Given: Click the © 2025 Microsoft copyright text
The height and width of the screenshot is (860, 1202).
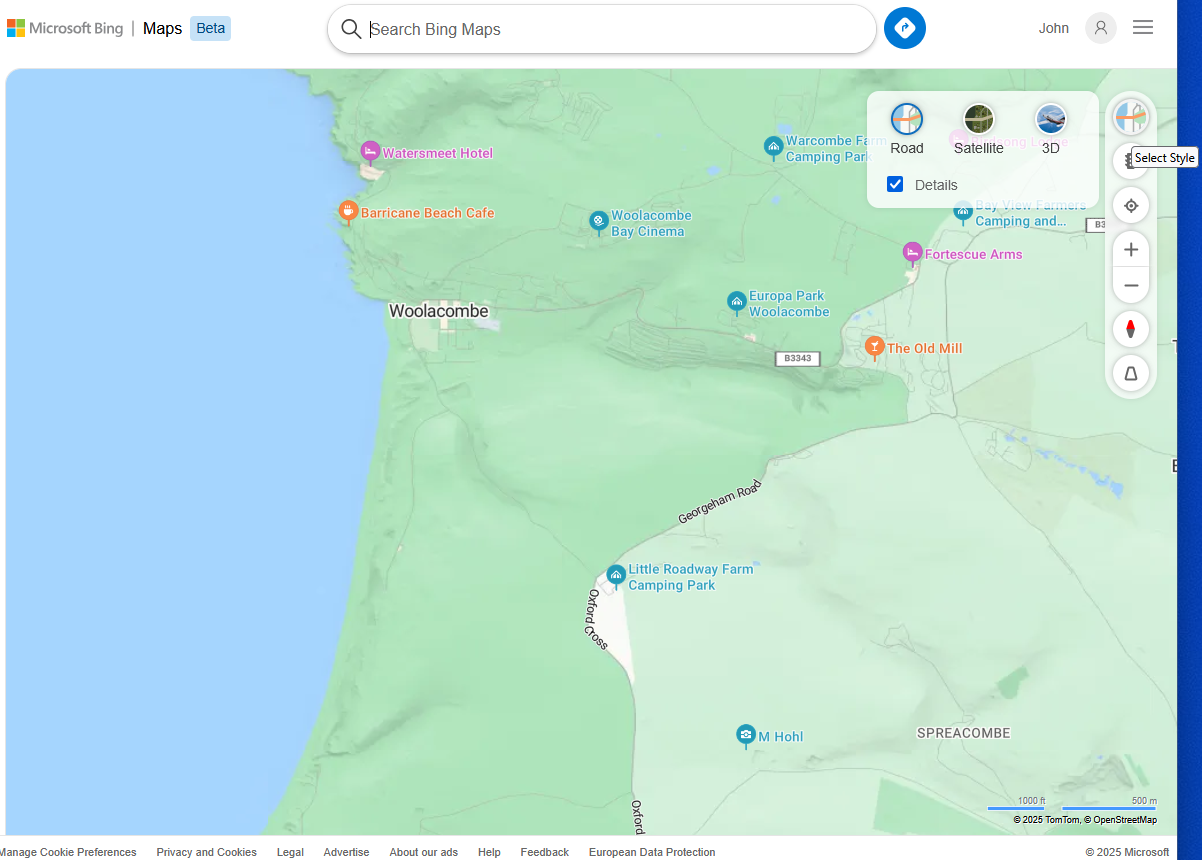Looking at the screenshot, I should (1127, 852).
